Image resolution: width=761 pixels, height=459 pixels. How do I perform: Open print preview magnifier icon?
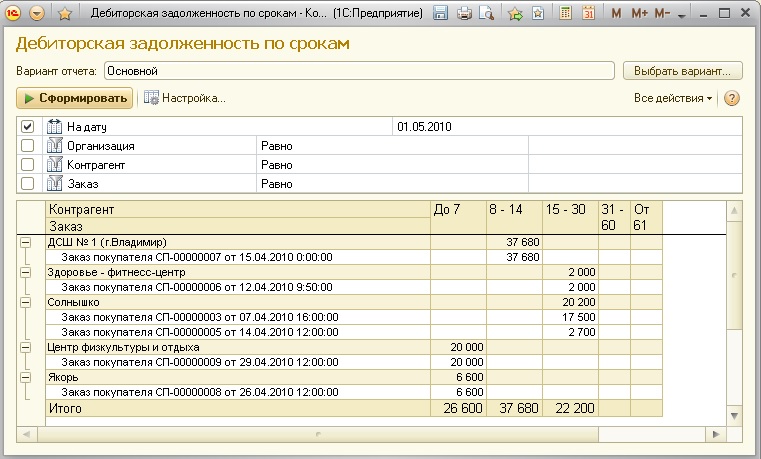tap(486, 13)
